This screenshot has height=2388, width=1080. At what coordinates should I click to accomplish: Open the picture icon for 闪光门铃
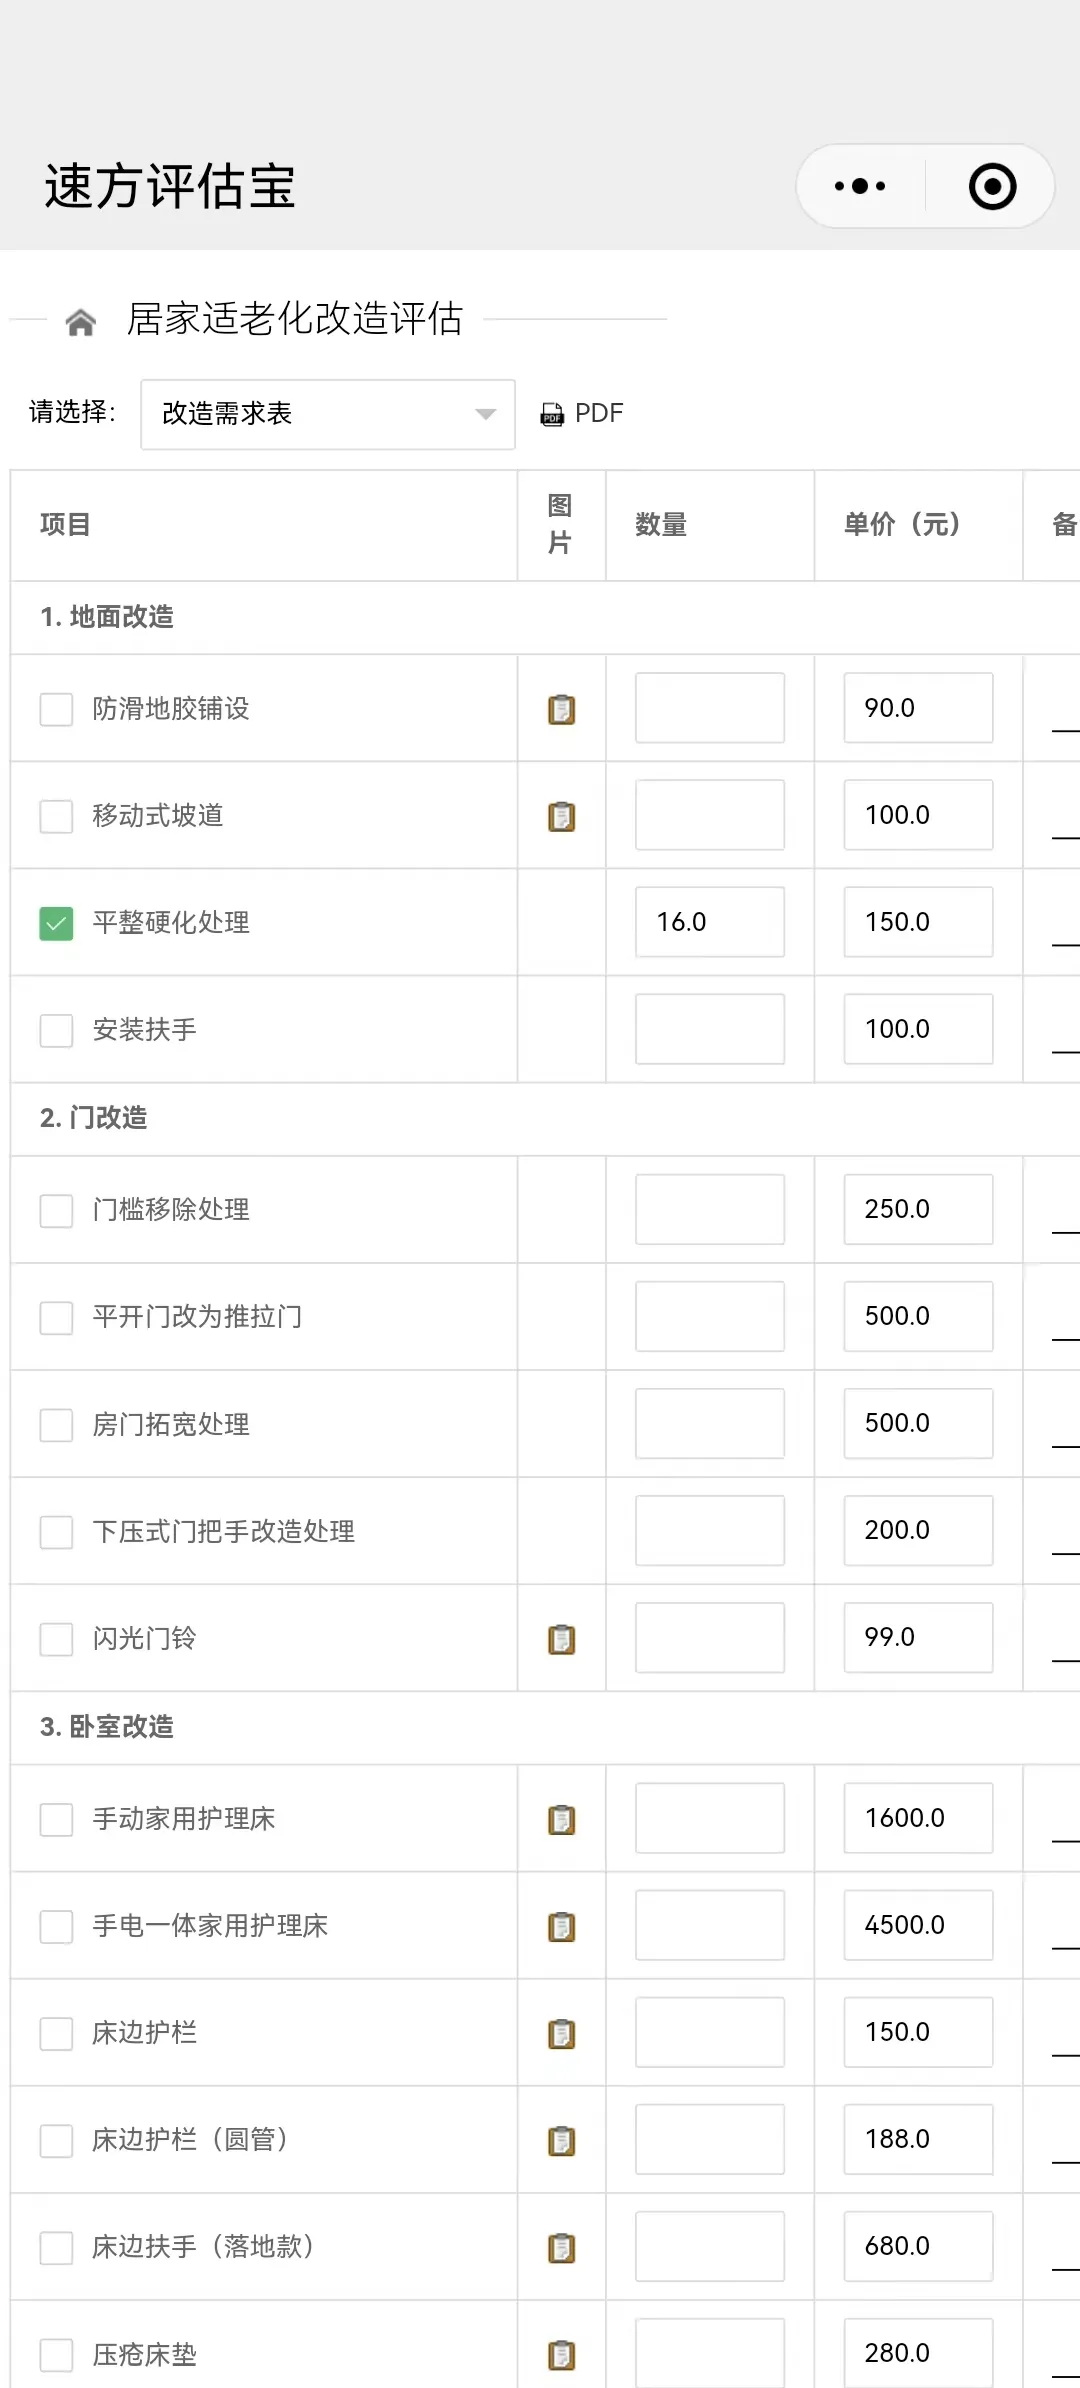point(561,1639)
